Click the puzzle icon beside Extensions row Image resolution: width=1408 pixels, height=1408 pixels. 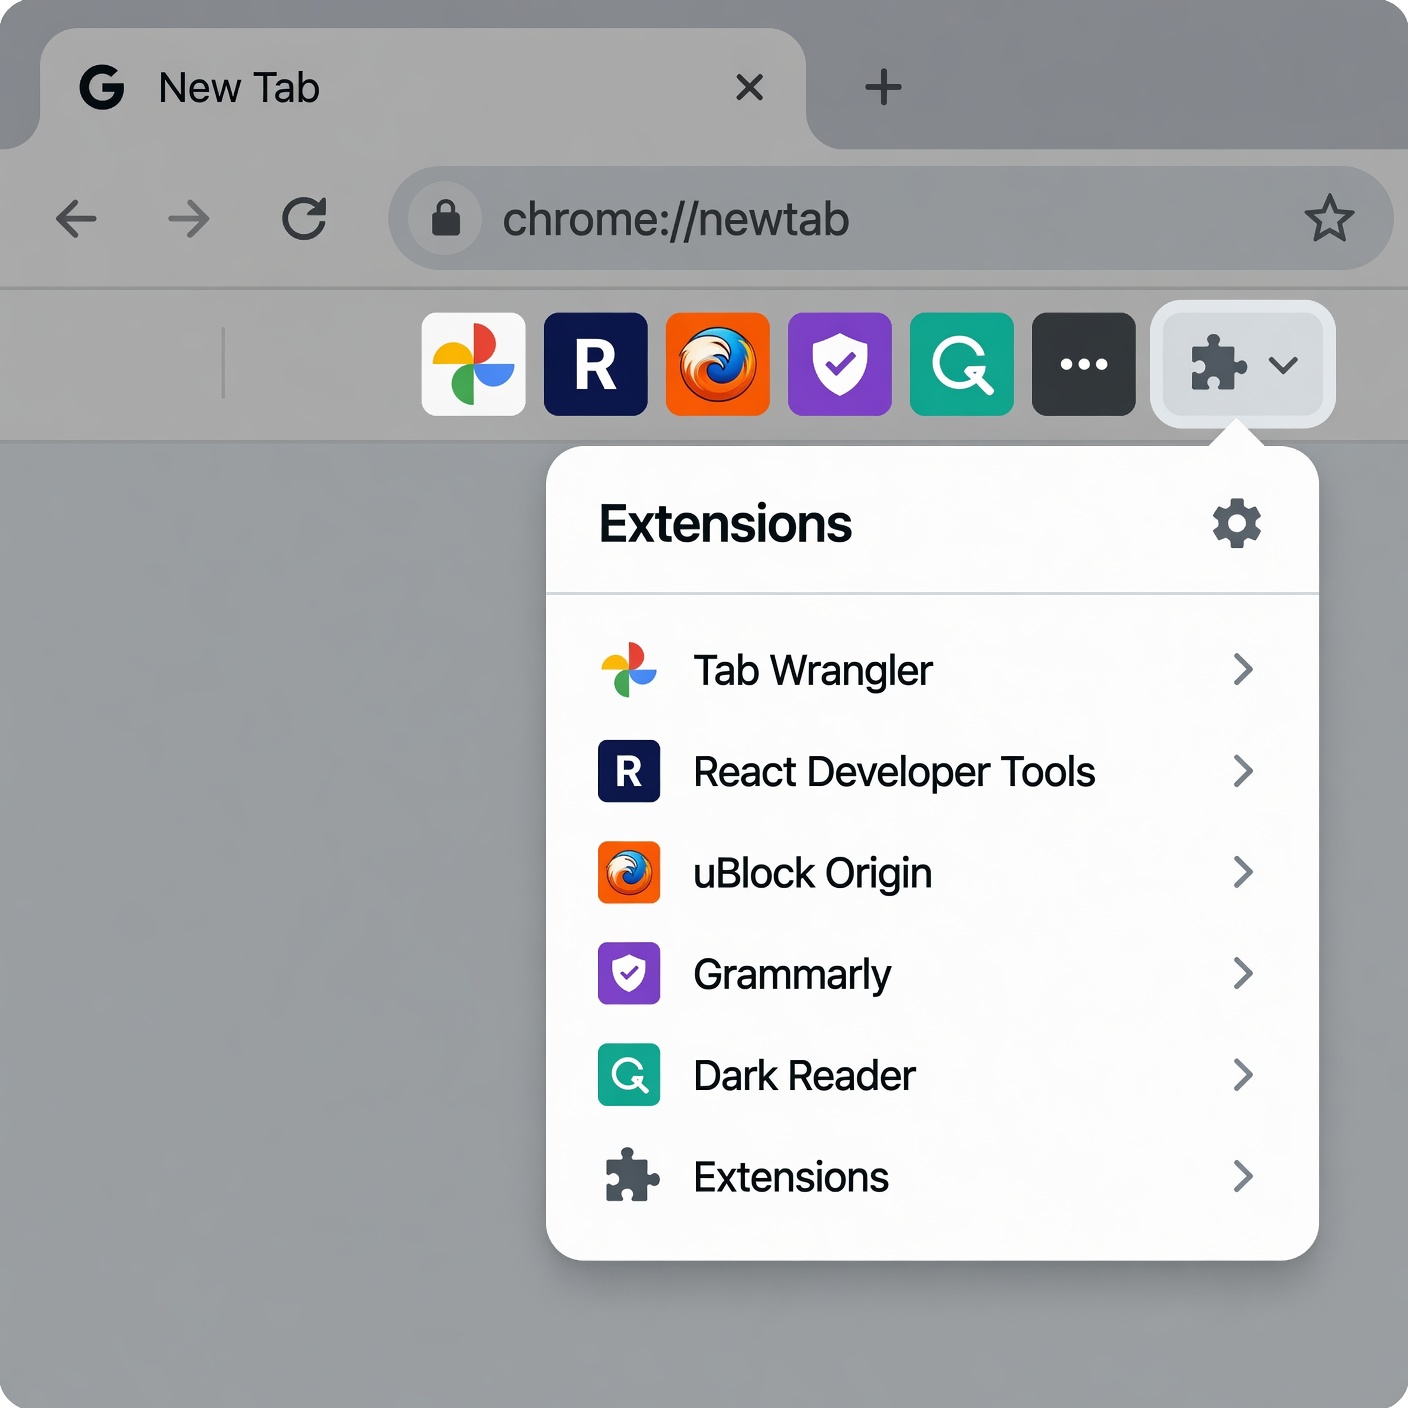click(632, 1175)
